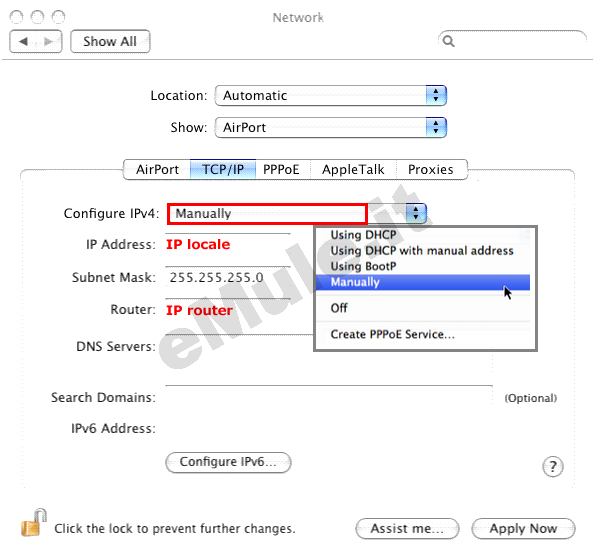Click the Configure IPv4 dropdown arrows
The height and width of the screenshot is (552, 593).
click(416, 213)
